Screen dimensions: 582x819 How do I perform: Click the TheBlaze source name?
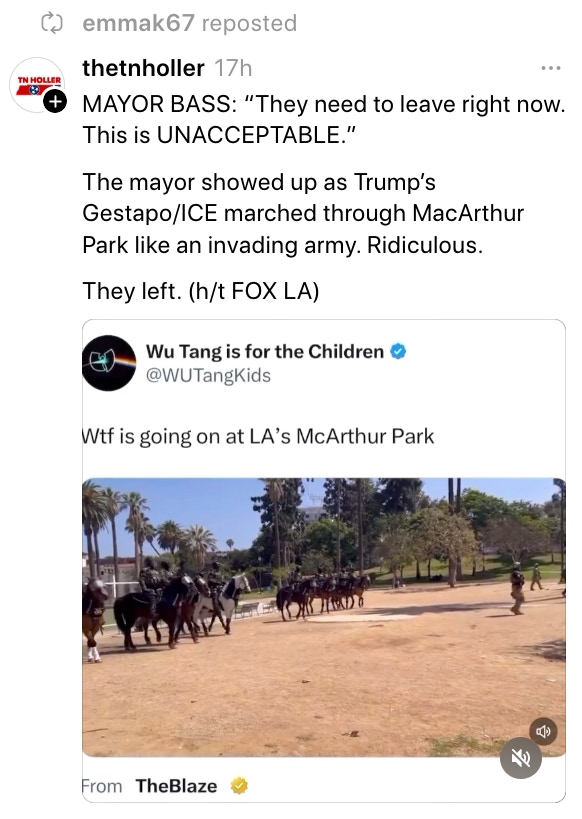coord(176,786)
